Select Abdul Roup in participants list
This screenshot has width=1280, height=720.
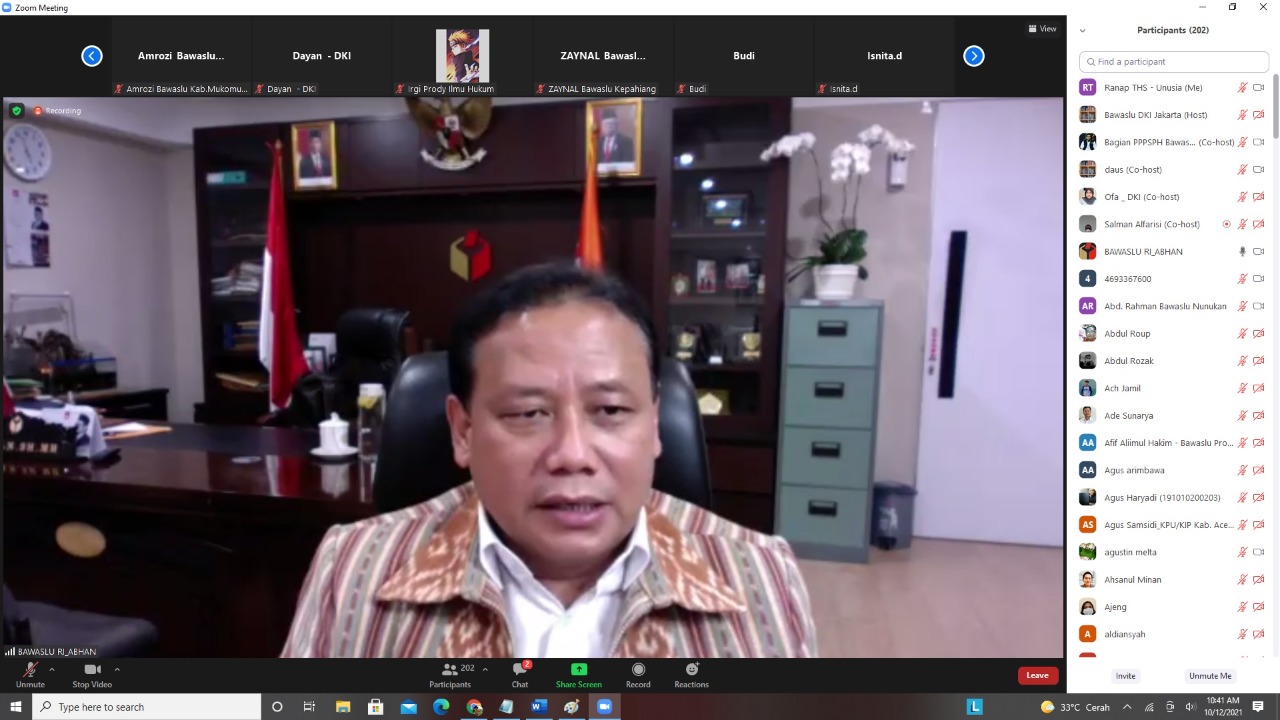(x=1127, y=334)
